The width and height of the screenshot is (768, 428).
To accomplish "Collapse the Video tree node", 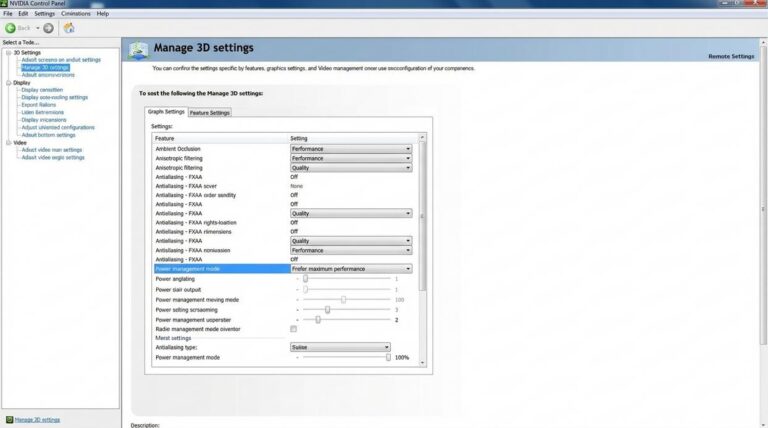I will click(8, 143).
